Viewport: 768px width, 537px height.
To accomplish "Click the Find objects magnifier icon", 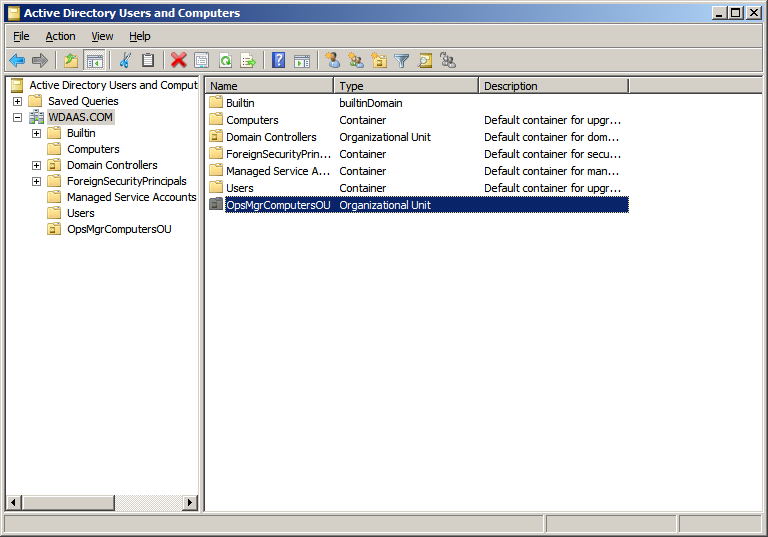I will [x=425, y=61].
